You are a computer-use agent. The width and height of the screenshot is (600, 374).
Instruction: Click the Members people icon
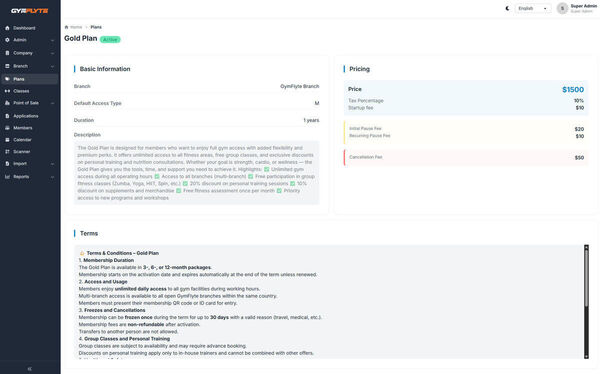pos(7,128)
